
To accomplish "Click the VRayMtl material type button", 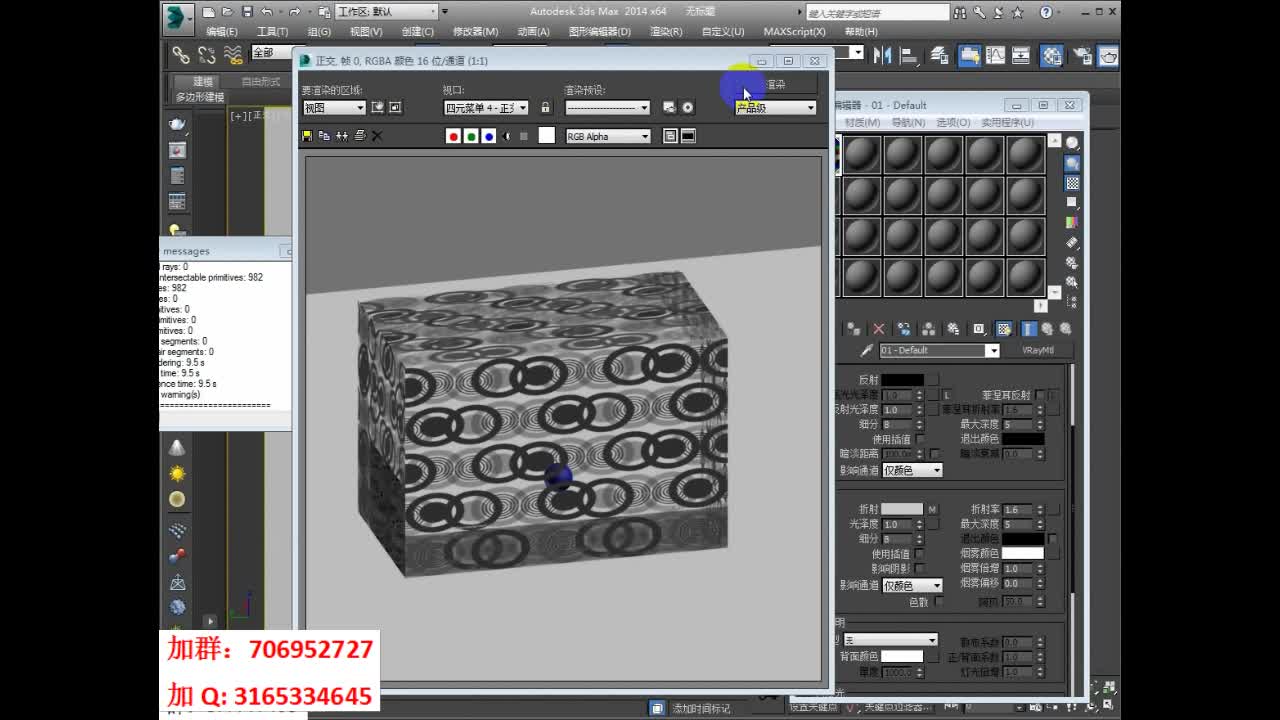I will click(x=1041, y=350).
